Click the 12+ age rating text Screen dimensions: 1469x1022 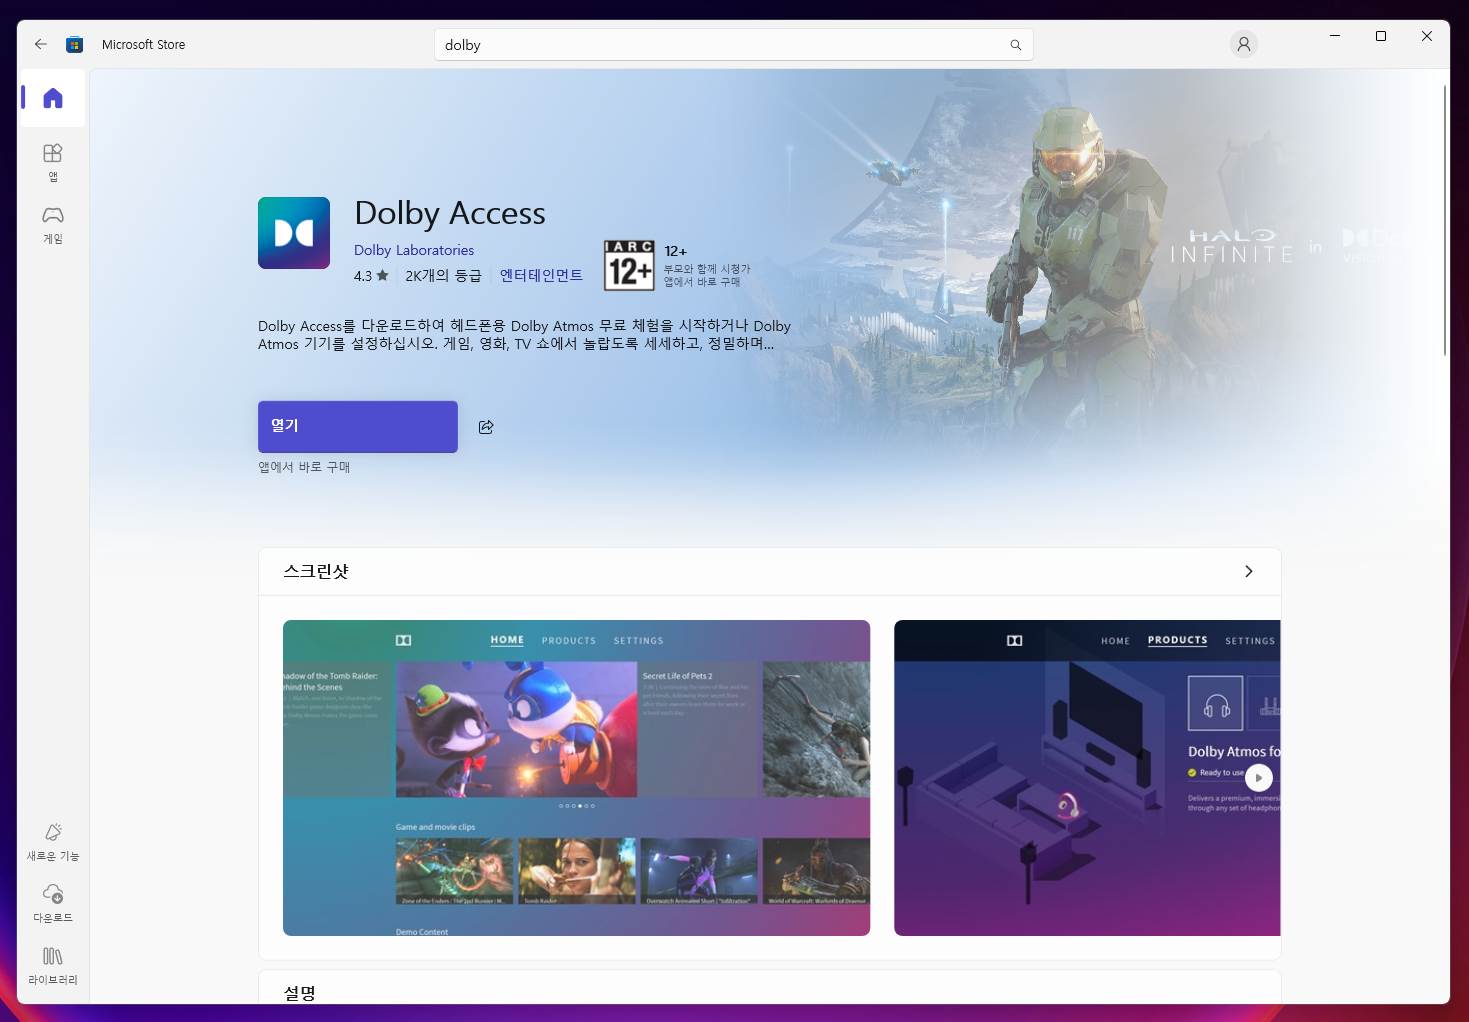676,251
